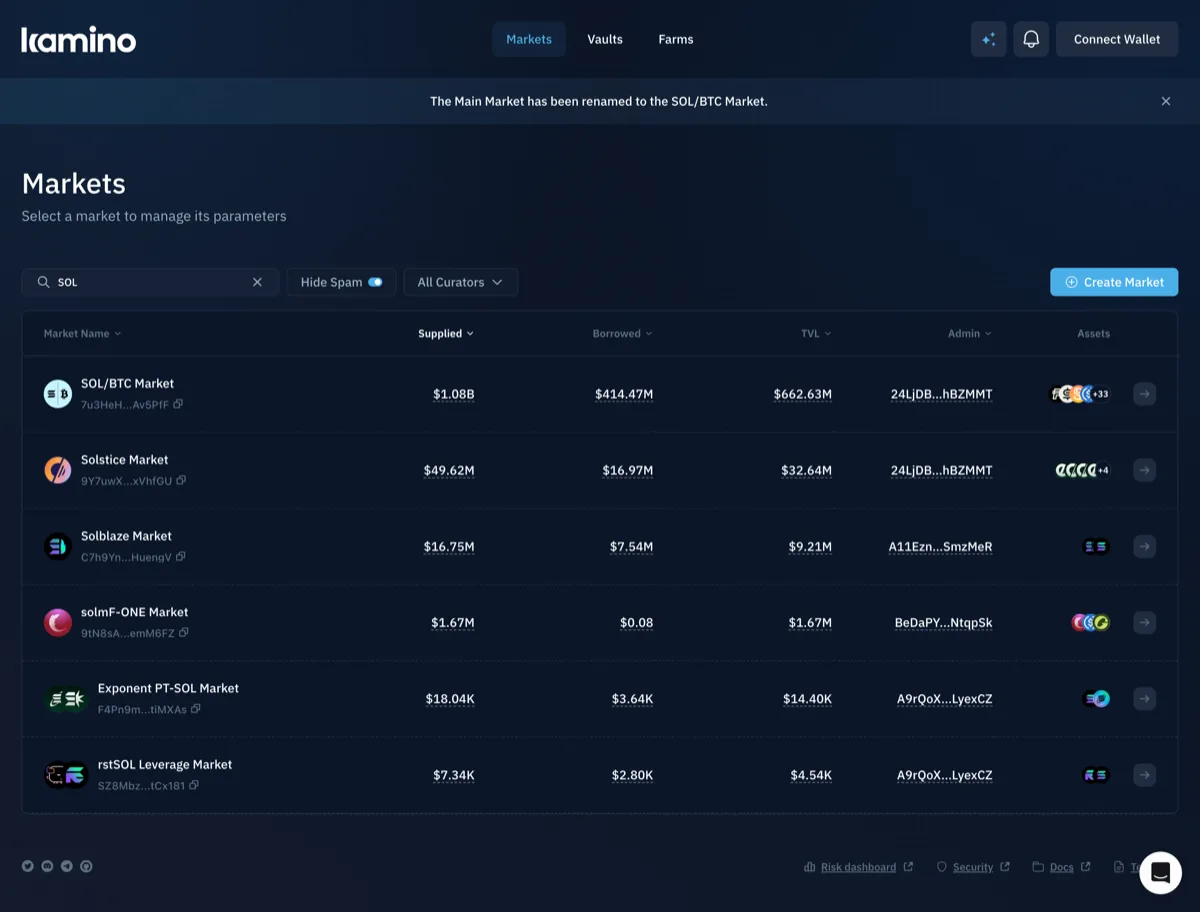Image resolution: width=1200 pixels, height=912 pixels.
Task: Open the All Curators dropdown
Action: pyautogui.click(x=460, y=282)
